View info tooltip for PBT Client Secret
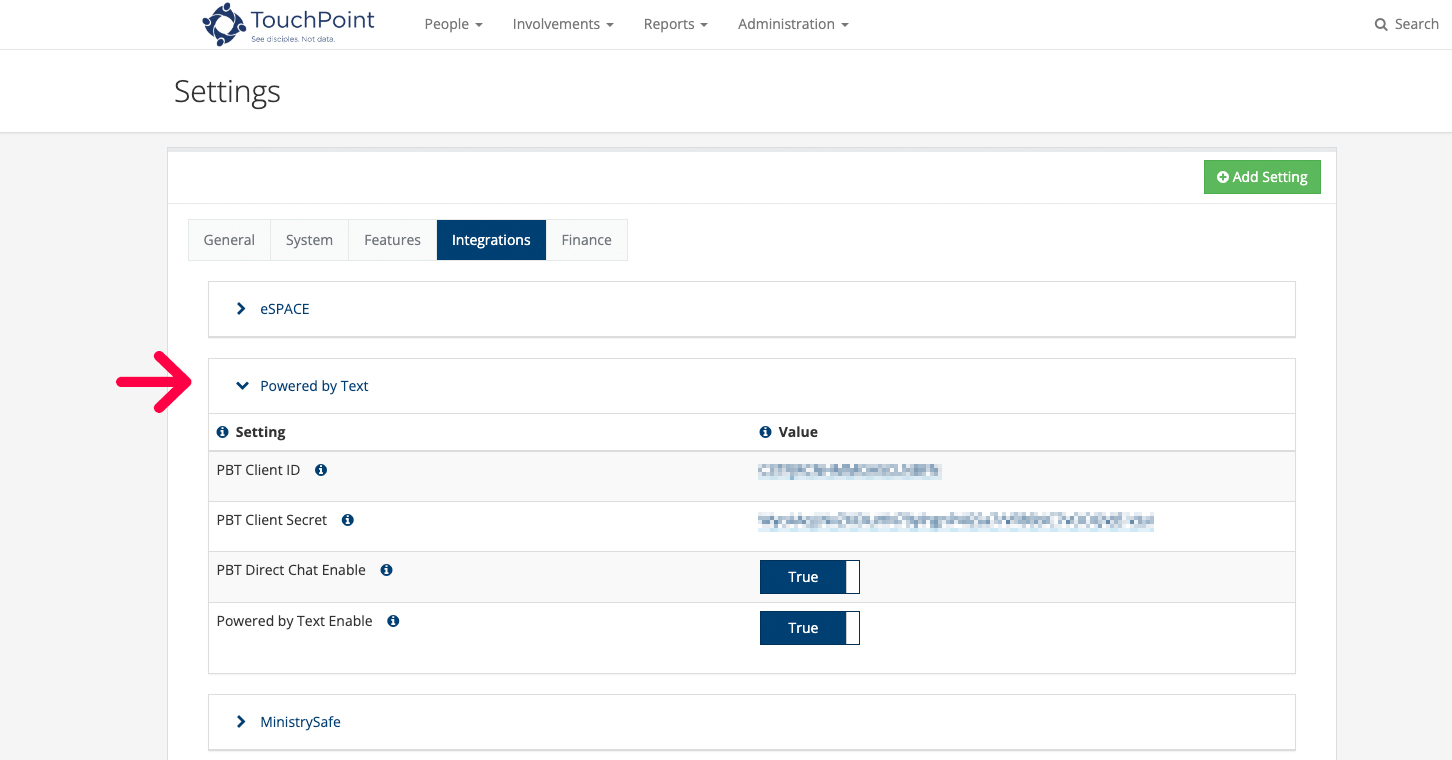The width and height of the screenshot is (1452, 760). coord(347,520)
